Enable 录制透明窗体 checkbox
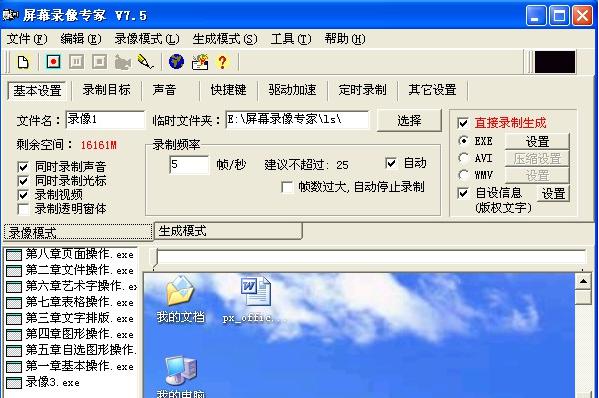The image size is (599, 398). [x=23, y=209]
